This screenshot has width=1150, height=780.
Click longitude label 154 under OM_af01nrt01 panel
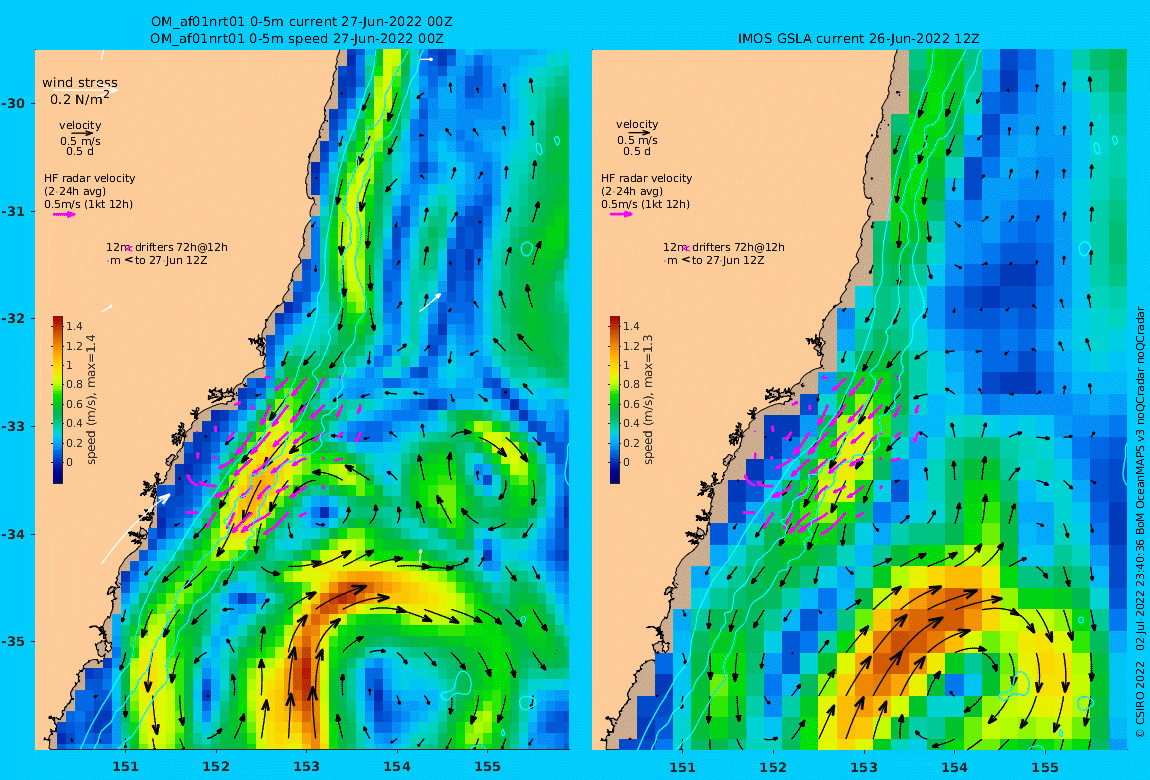click(x=397, y=767)
